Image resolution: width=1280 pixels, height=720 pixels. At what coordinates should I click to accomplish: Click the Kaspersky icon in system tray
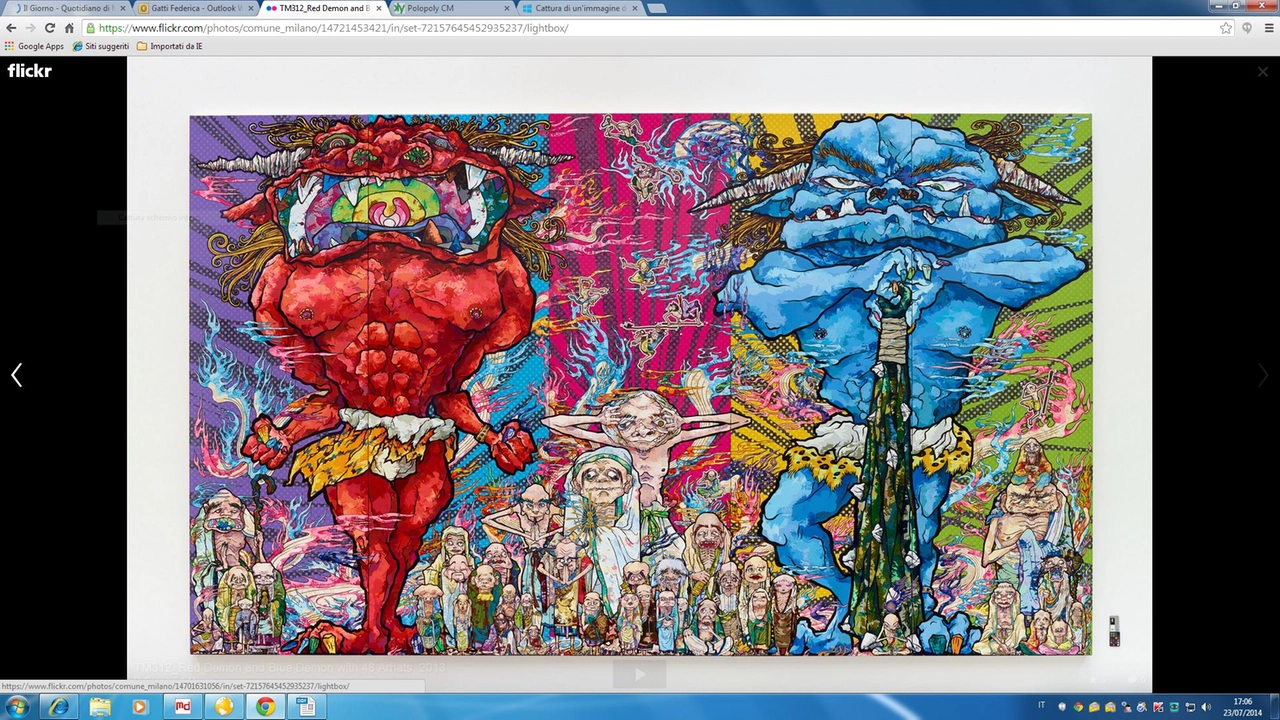[1158, 707]
